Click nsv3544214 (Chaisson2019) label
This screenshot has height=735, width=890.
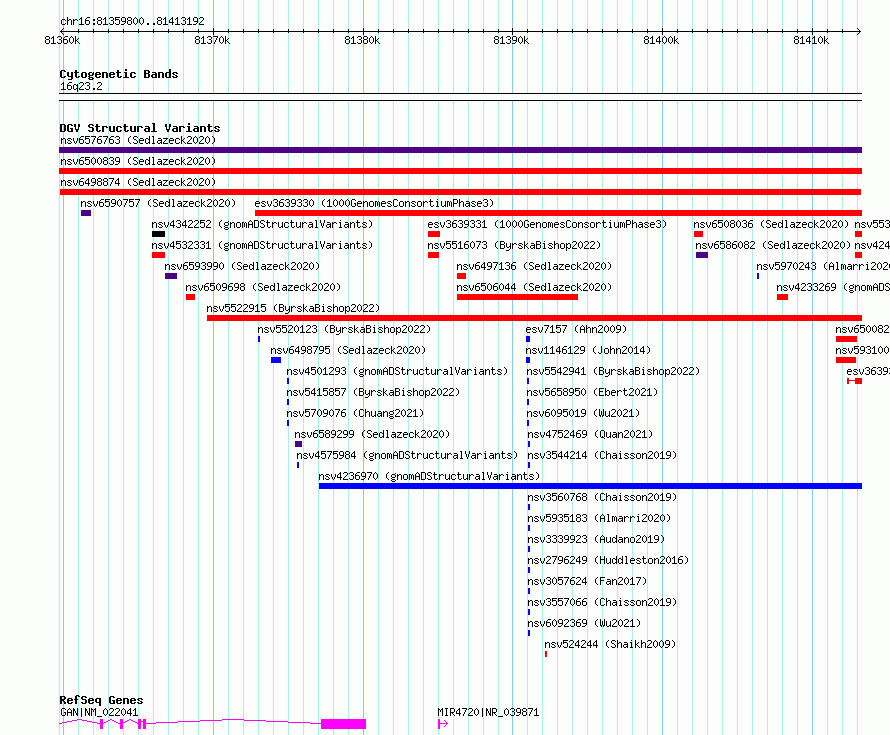pyautogui.click(x=602, y=455)
